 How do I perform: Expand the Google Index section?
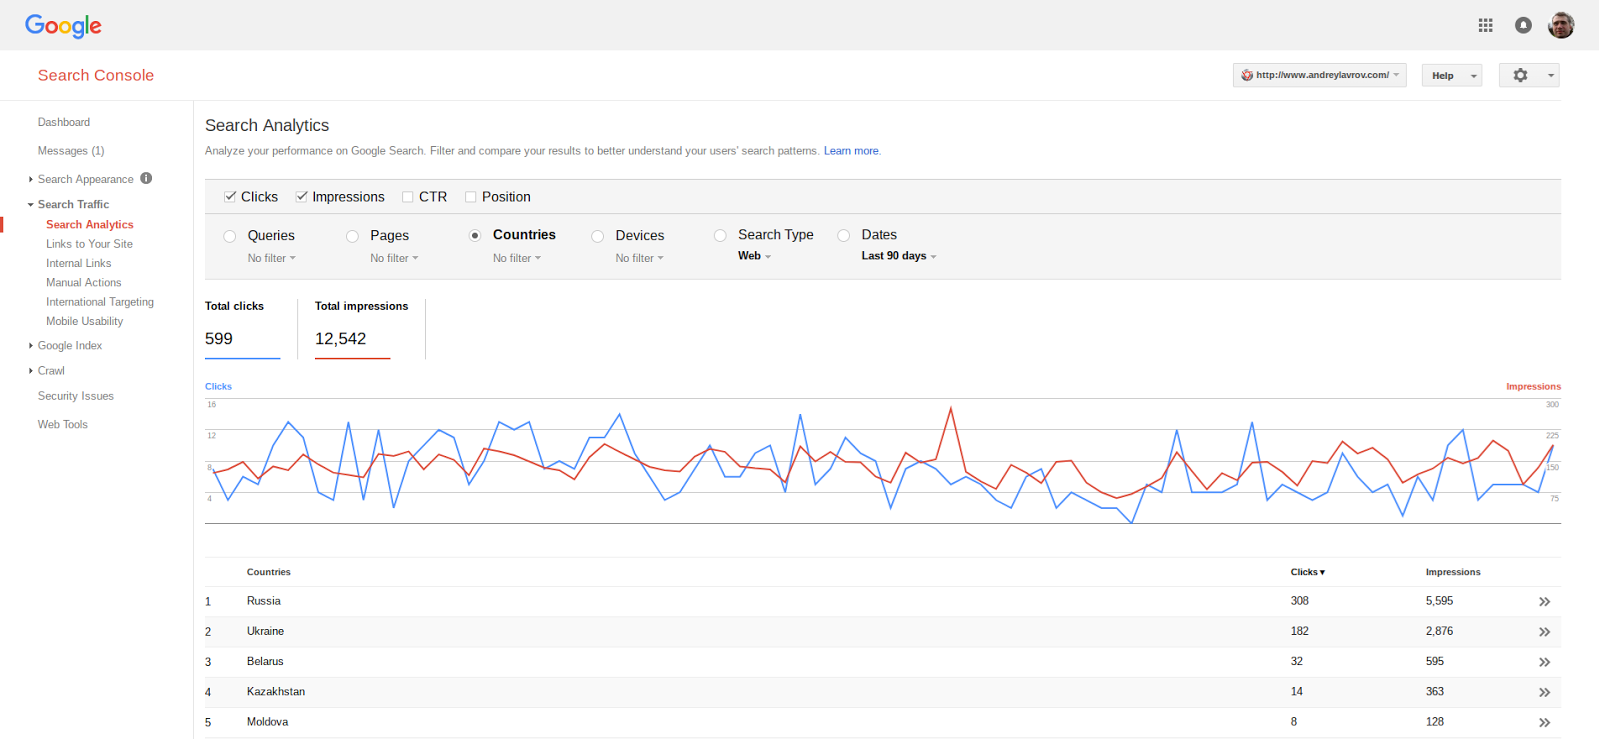69,346
